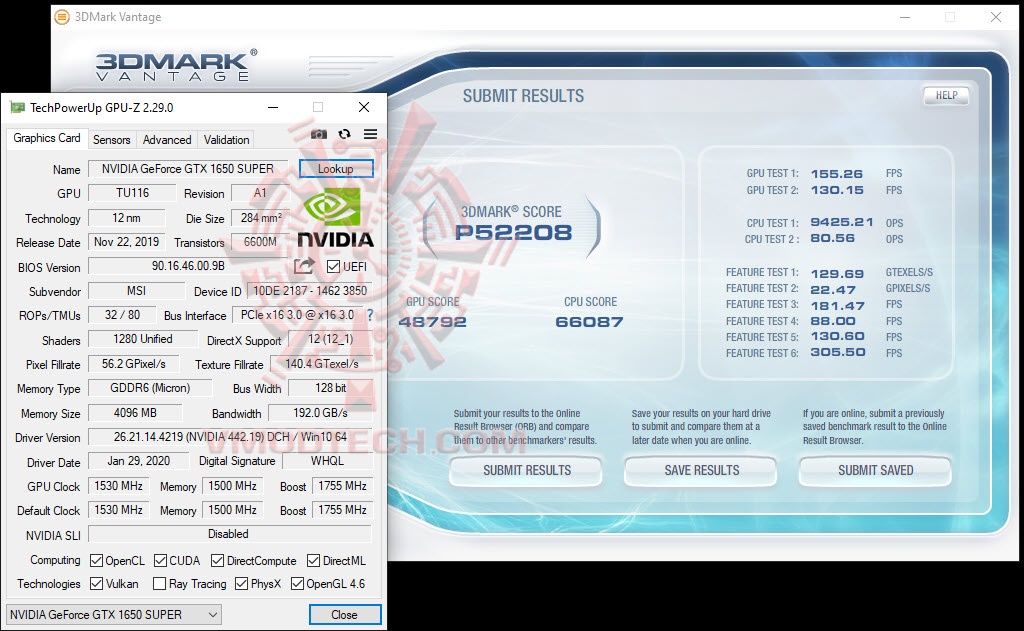1024x631 pixels.
Task: Click the Texture Fillrate 140.4 GTexel/s field
Action: coord(321,364)
